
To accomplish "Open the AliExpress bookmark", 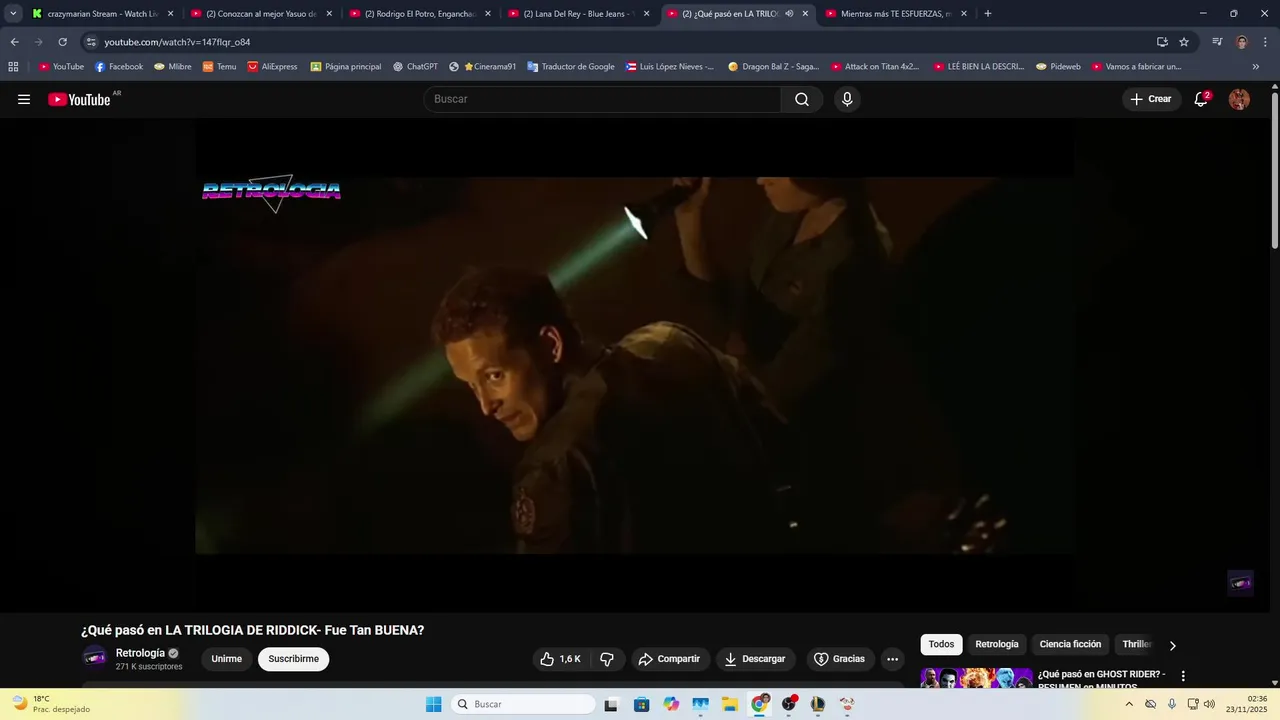I will [272, 67].
